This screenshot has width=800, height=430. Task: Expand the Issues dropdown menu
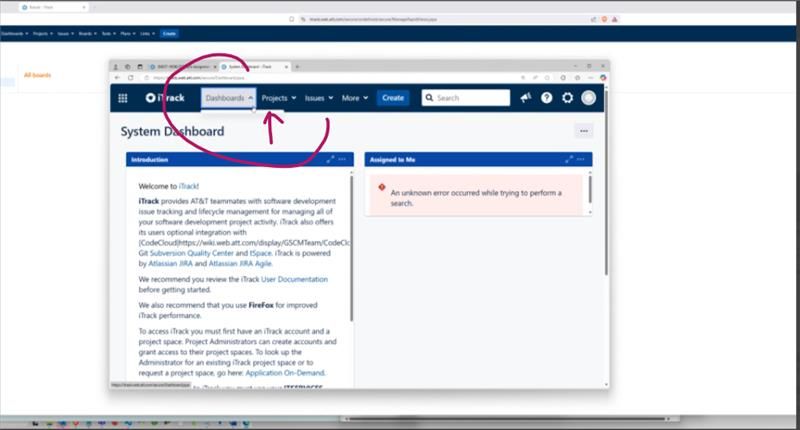pos(319,97)
